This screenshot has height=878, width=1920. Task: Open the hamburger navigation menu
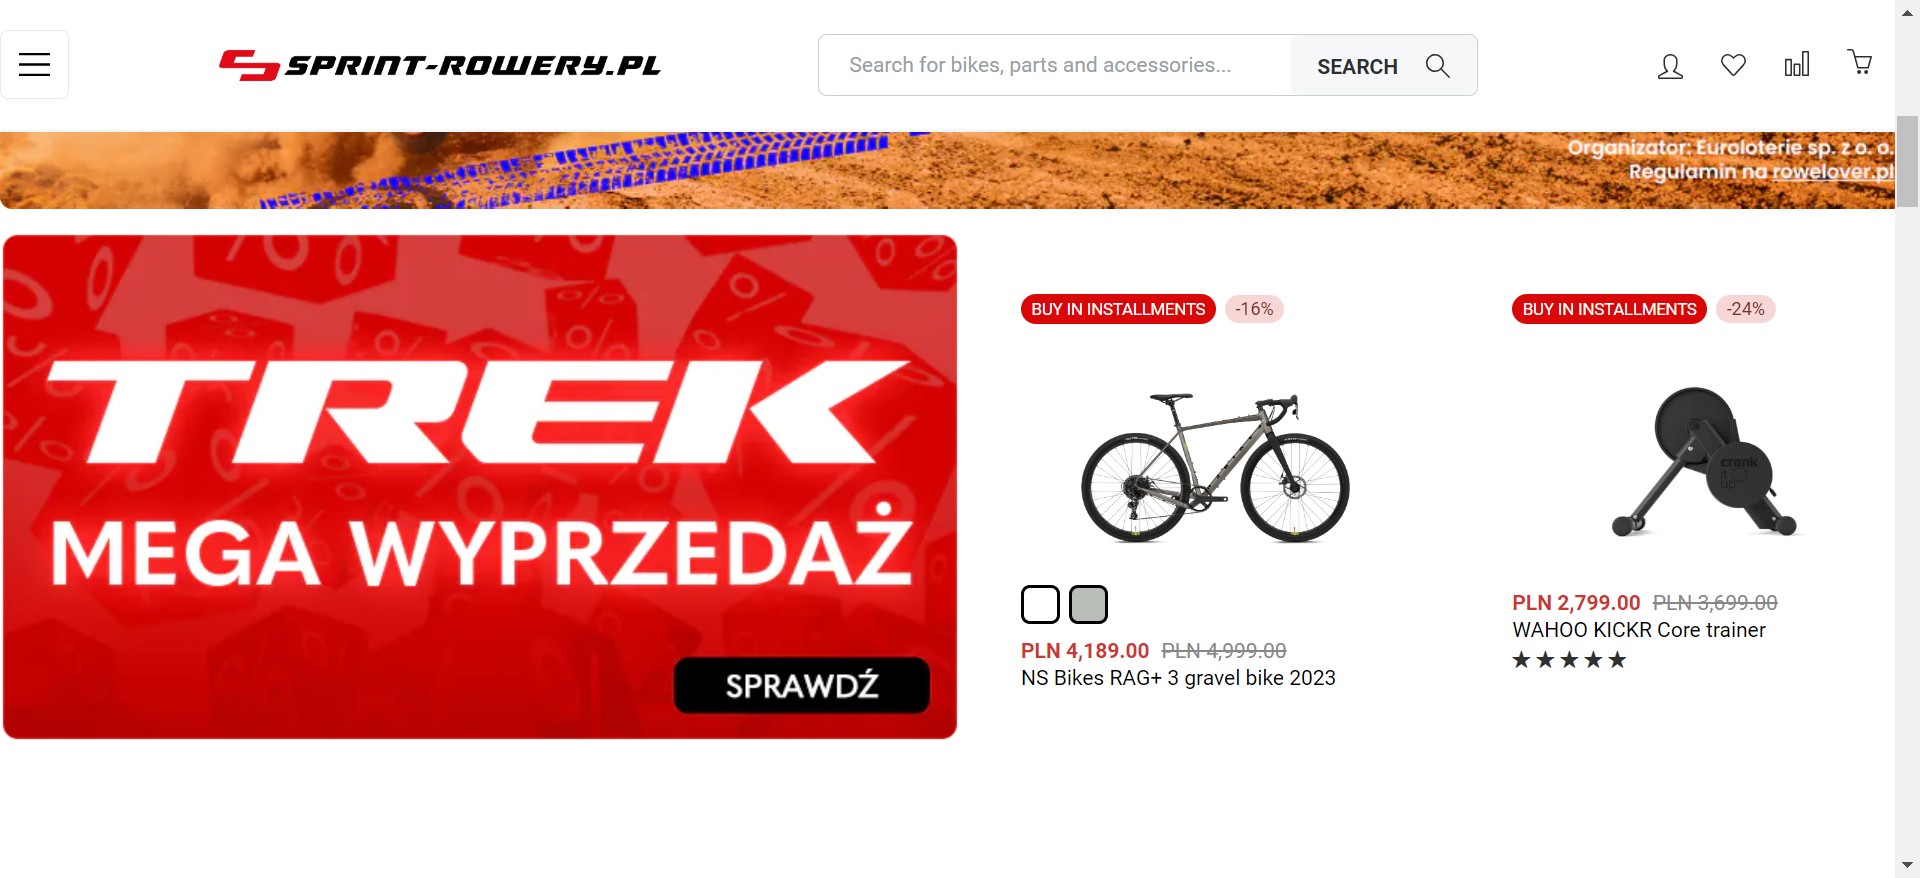(34, 65)
